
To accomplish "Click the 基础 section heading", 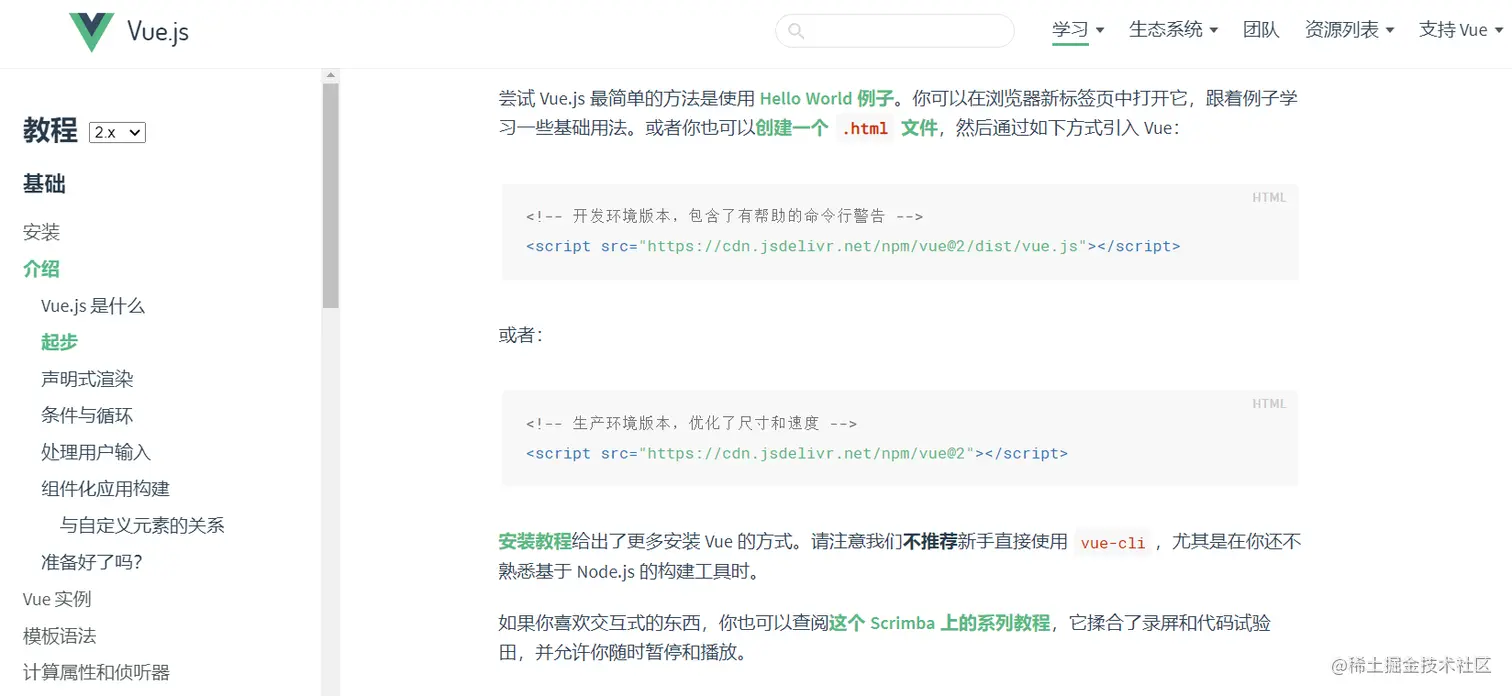I will 44,184.
